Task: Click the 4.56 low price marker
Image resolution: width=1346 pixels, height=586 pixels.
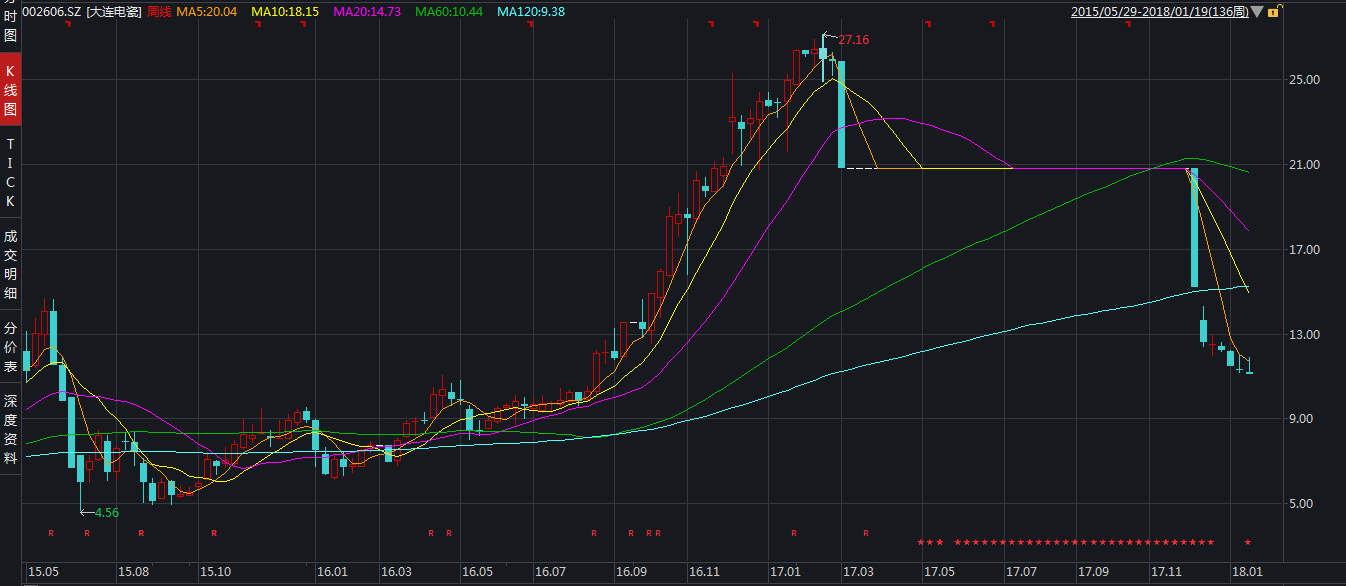Action: (x=106, y=512)
